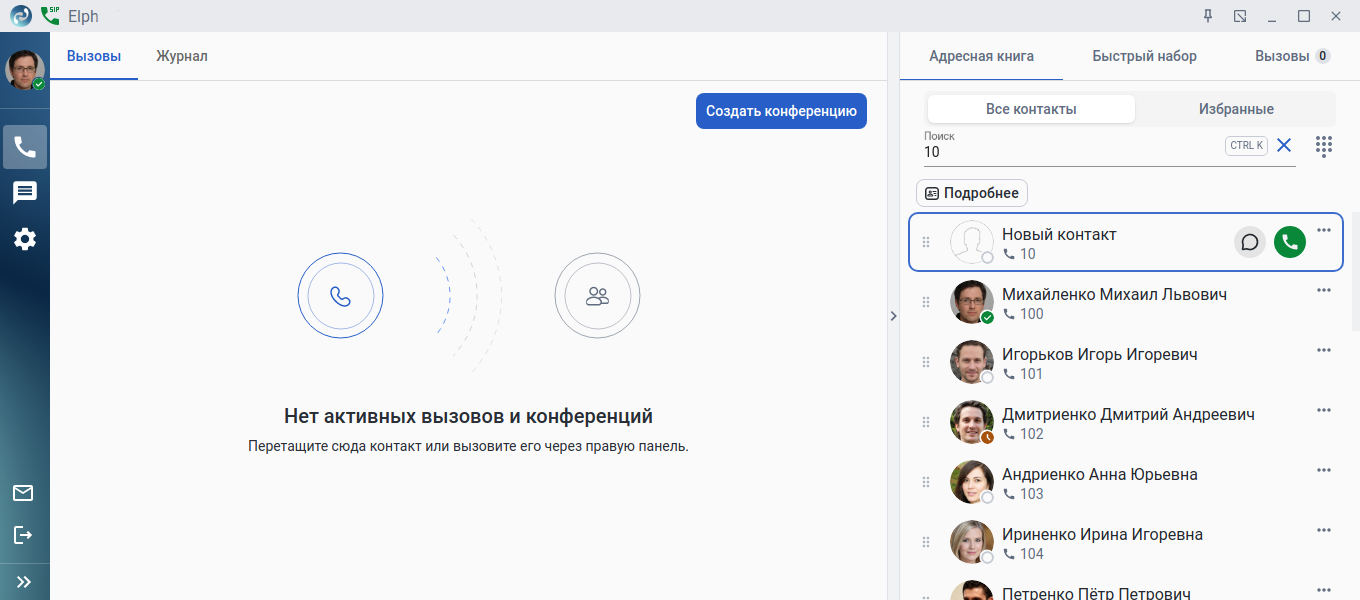Select contact name Дмитриенко Дмитрий Андреевич
Viewport: 1360px width, 600px height.
pos(1128,415)
